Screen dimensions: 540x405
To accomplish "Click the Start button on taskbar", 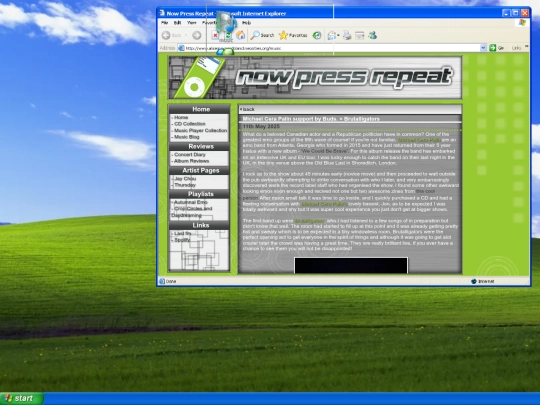I will tap(22, 398).
